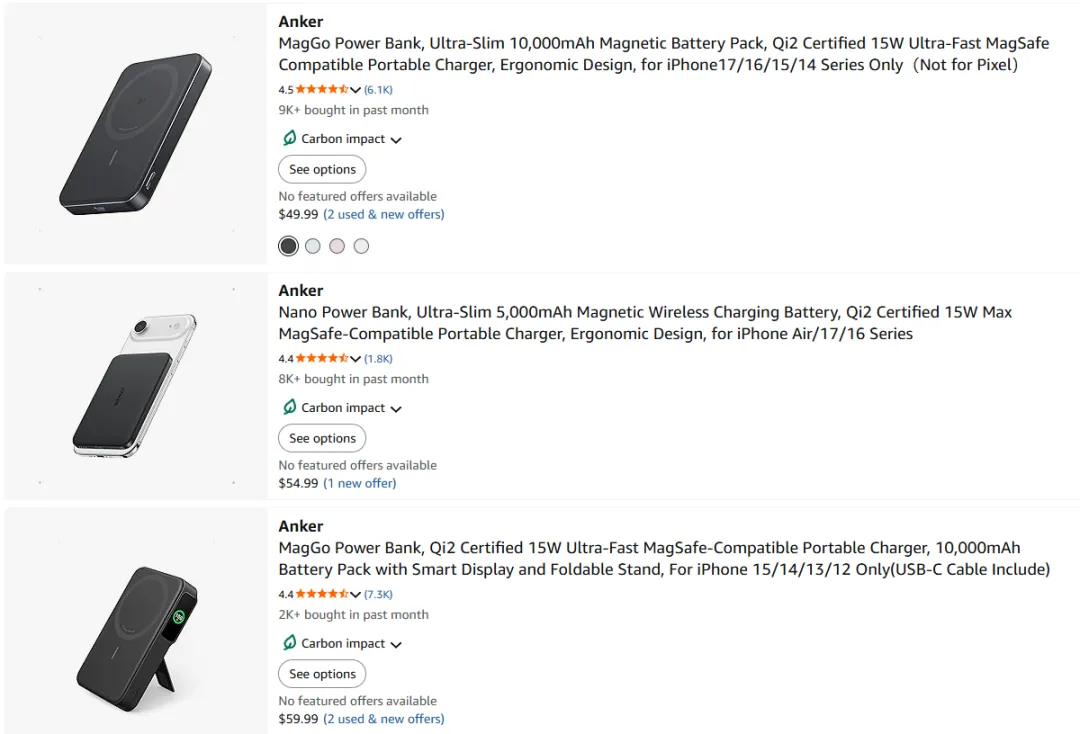Image resolution: width=1080 pixels, height=734 pixels.
Task: Click the star rating icons of the Nano Power Bank
Action: coord(321,358)
